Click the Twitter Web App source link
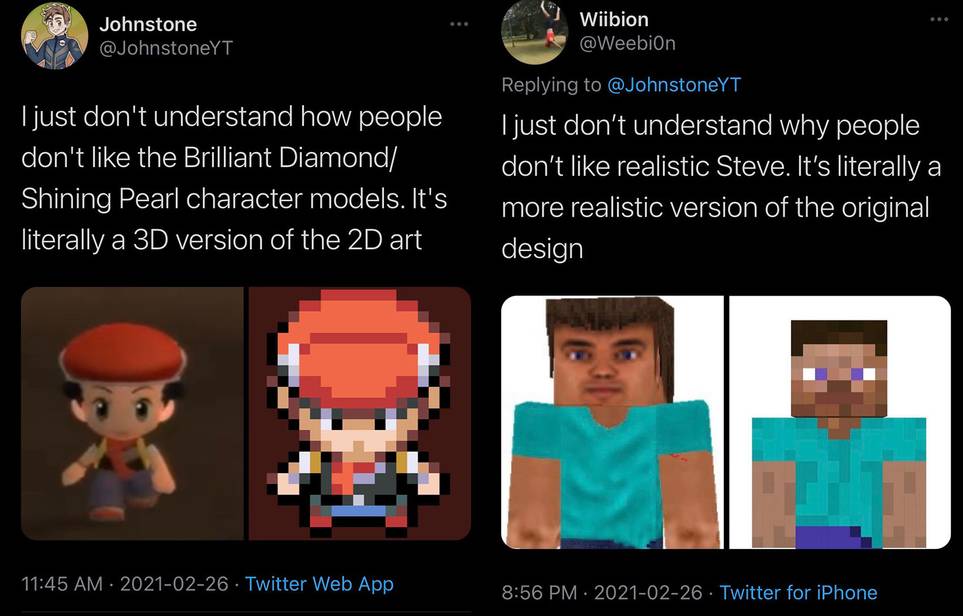This screenshot has width=963, height=616. coord(319,584)
